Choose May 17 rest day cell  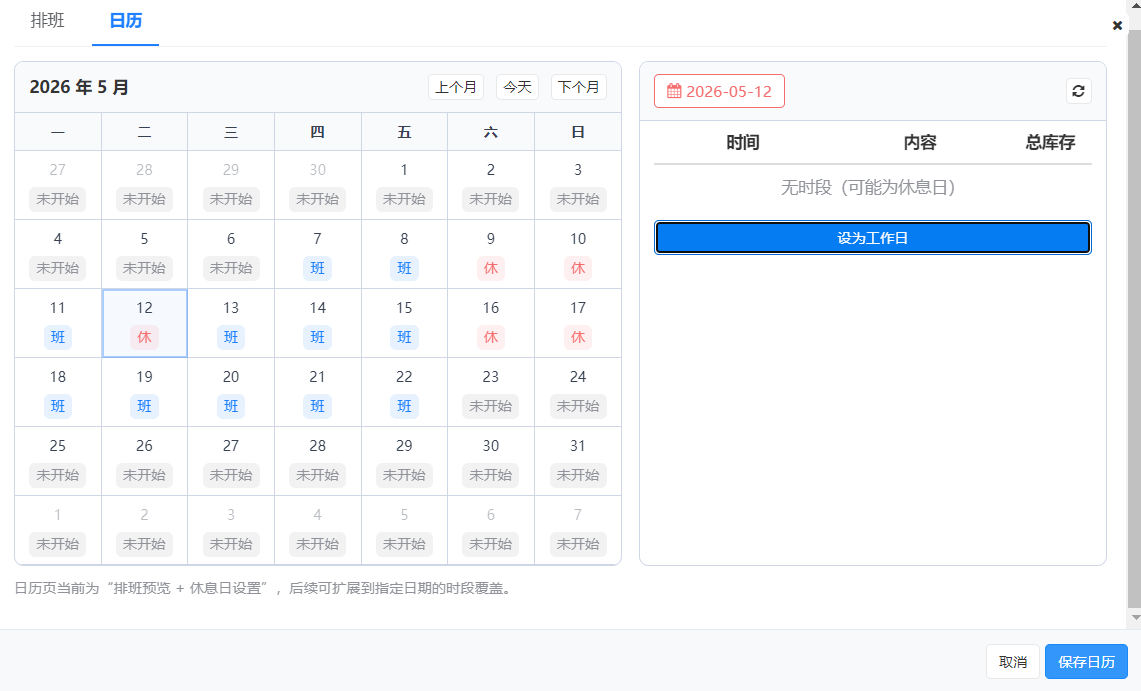coord(578,323)
